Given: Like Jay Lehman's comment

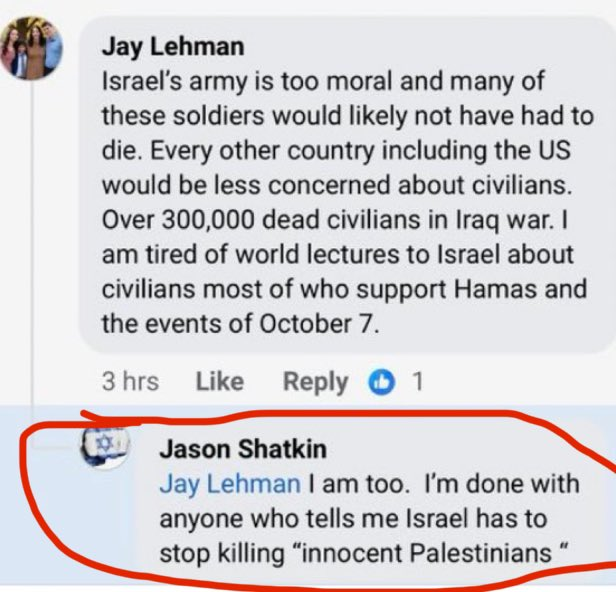Looking at the screenshot, I should tap(220, 381).
